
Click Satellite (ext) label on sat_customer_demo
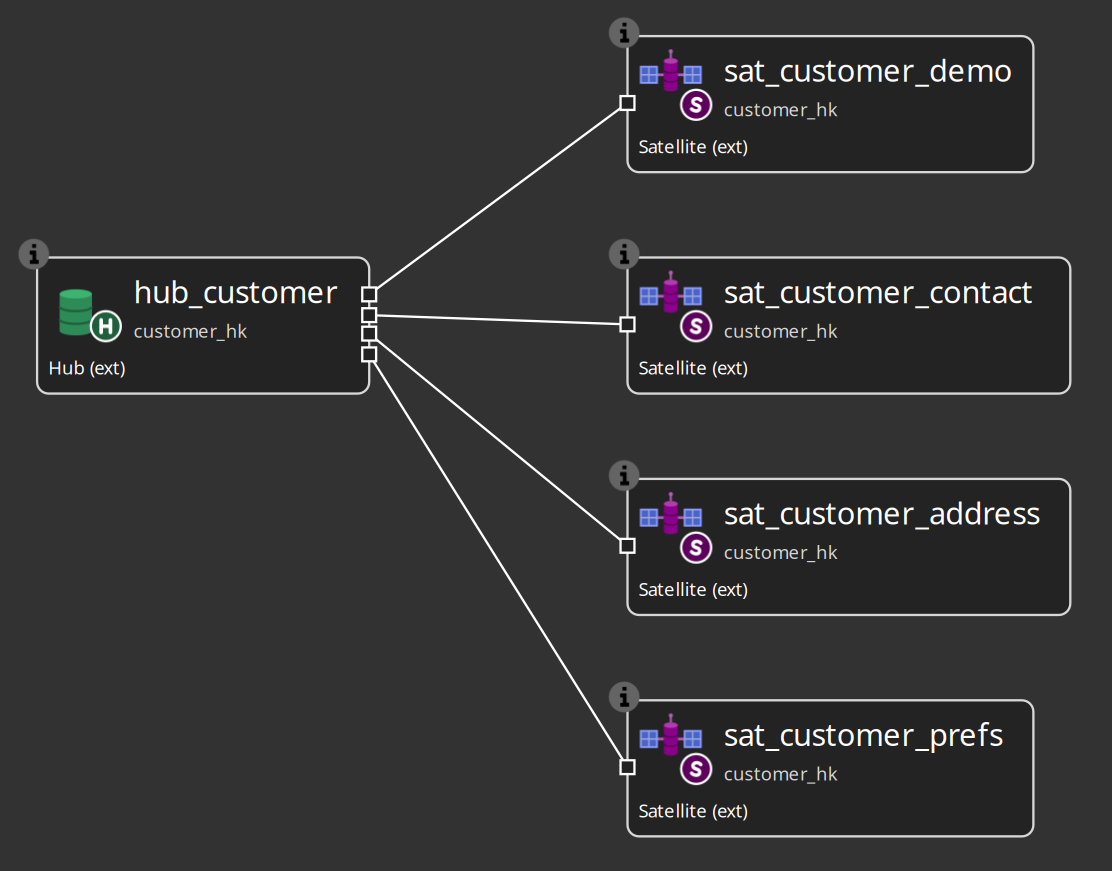(x=693, y=147)
